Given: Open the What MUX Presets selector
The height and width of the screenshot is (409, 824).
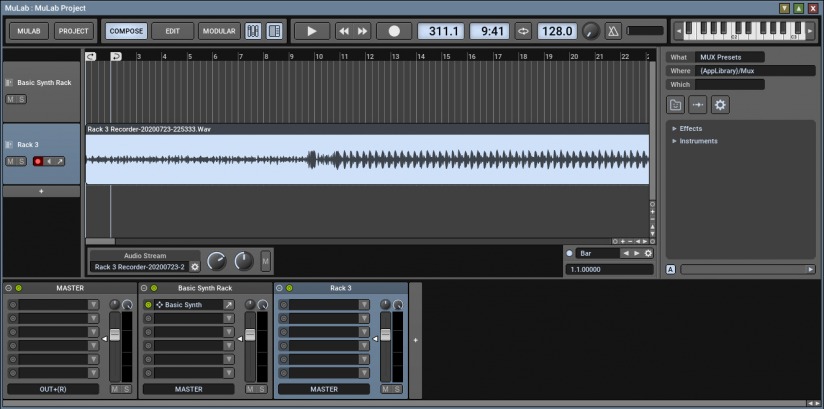Looking at the screenshot, I should coord(729,57).
